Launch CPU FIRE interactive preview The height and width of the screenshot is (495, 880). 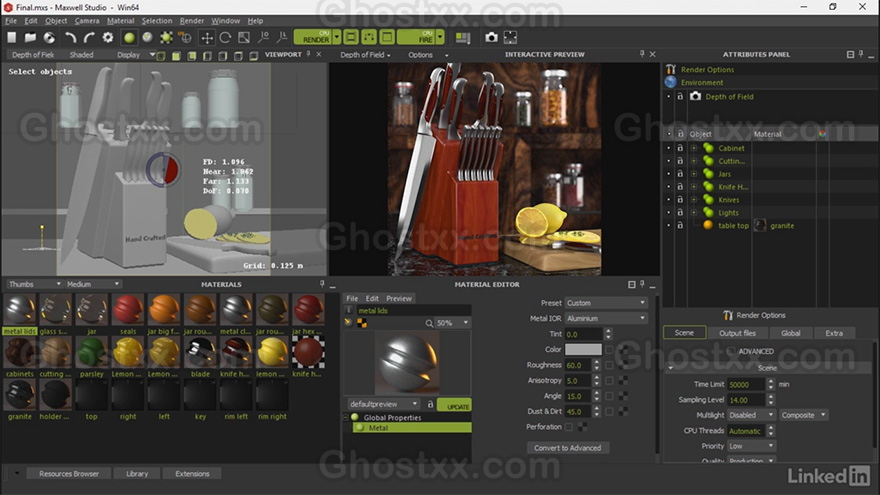point(416,37)
